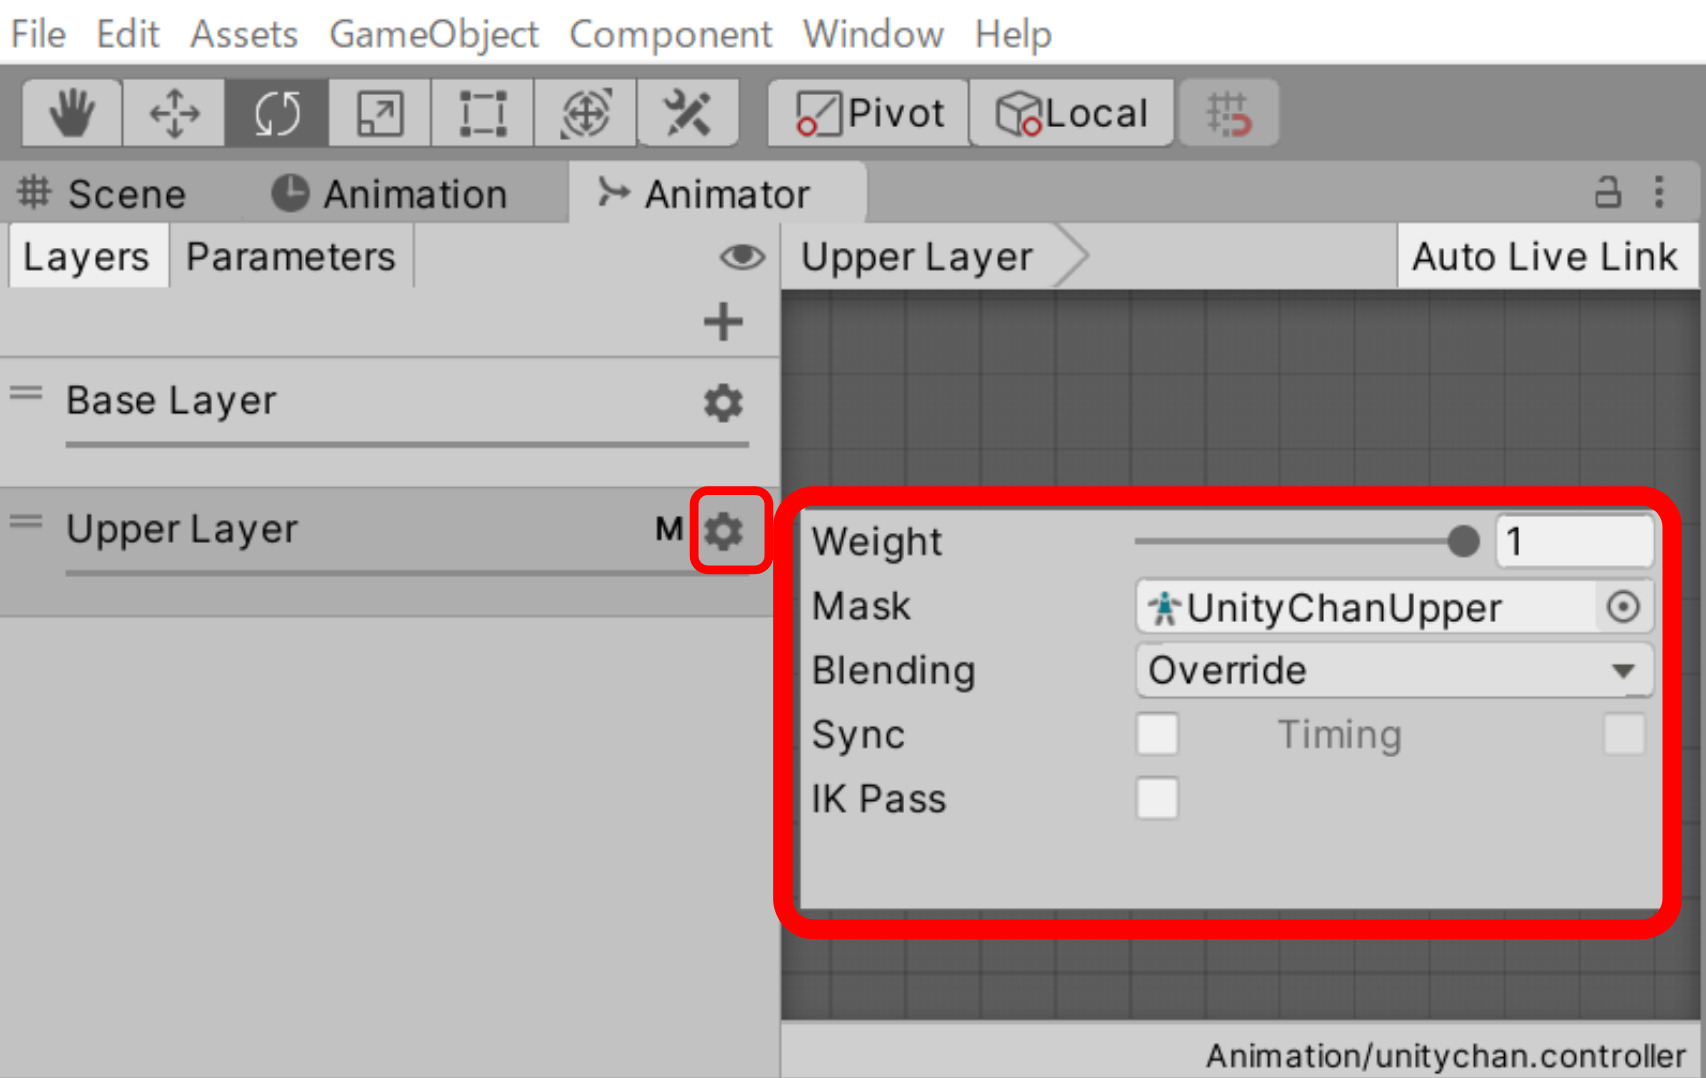1706x1078 pixels.
Task: Select the Transform tool
Action: [x=585, y=113]
